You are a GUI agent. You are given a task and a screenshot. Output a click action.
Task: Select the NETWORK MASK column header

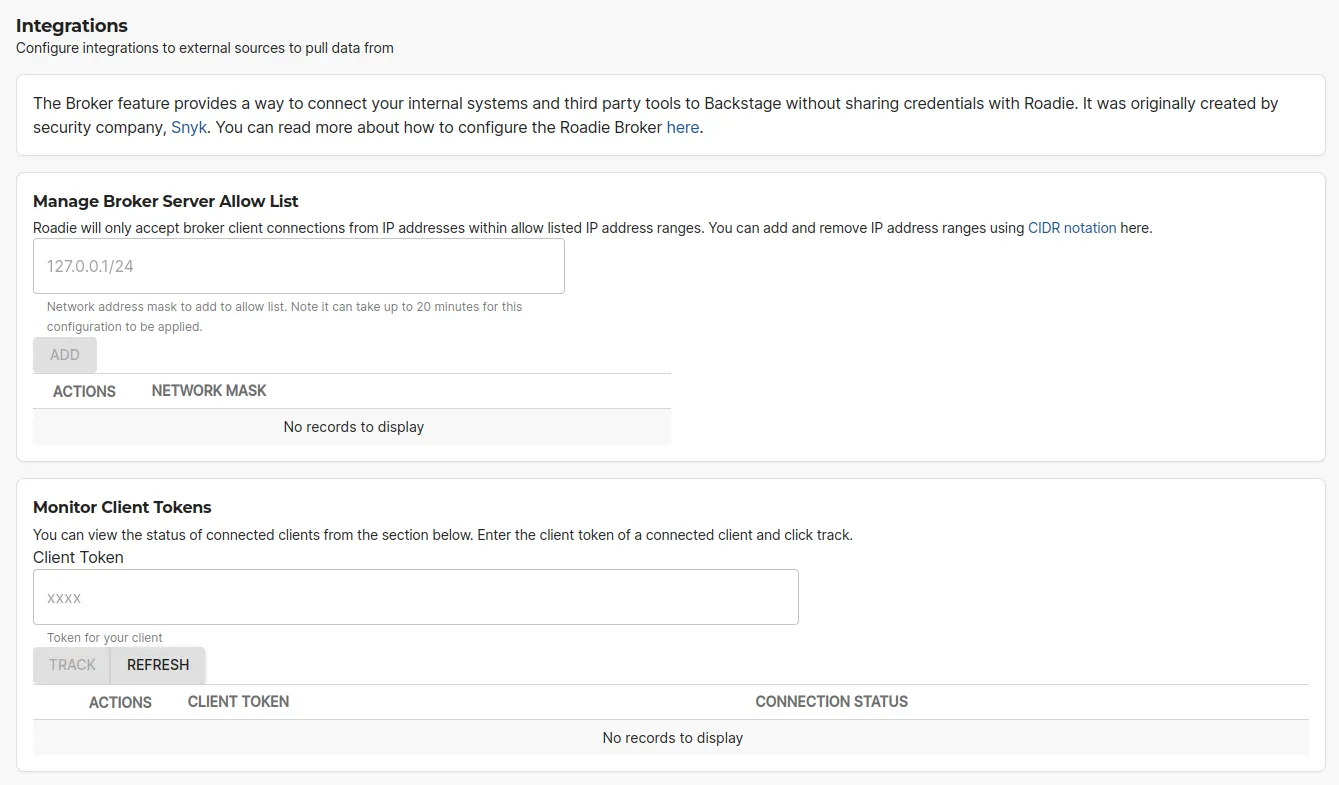(208, 391)
